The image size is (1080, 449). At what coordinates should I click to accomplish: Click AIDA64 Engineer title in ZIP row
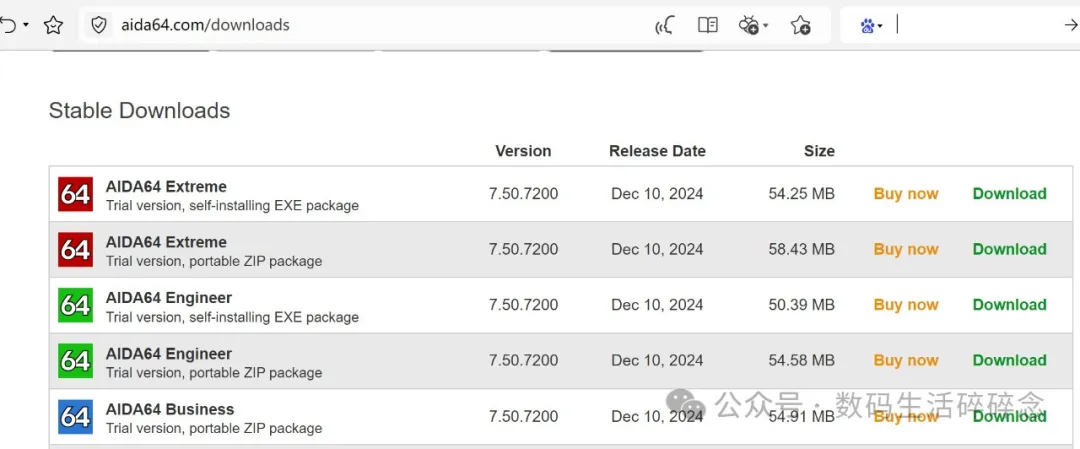pyautogui.click(x=169, y=354)
